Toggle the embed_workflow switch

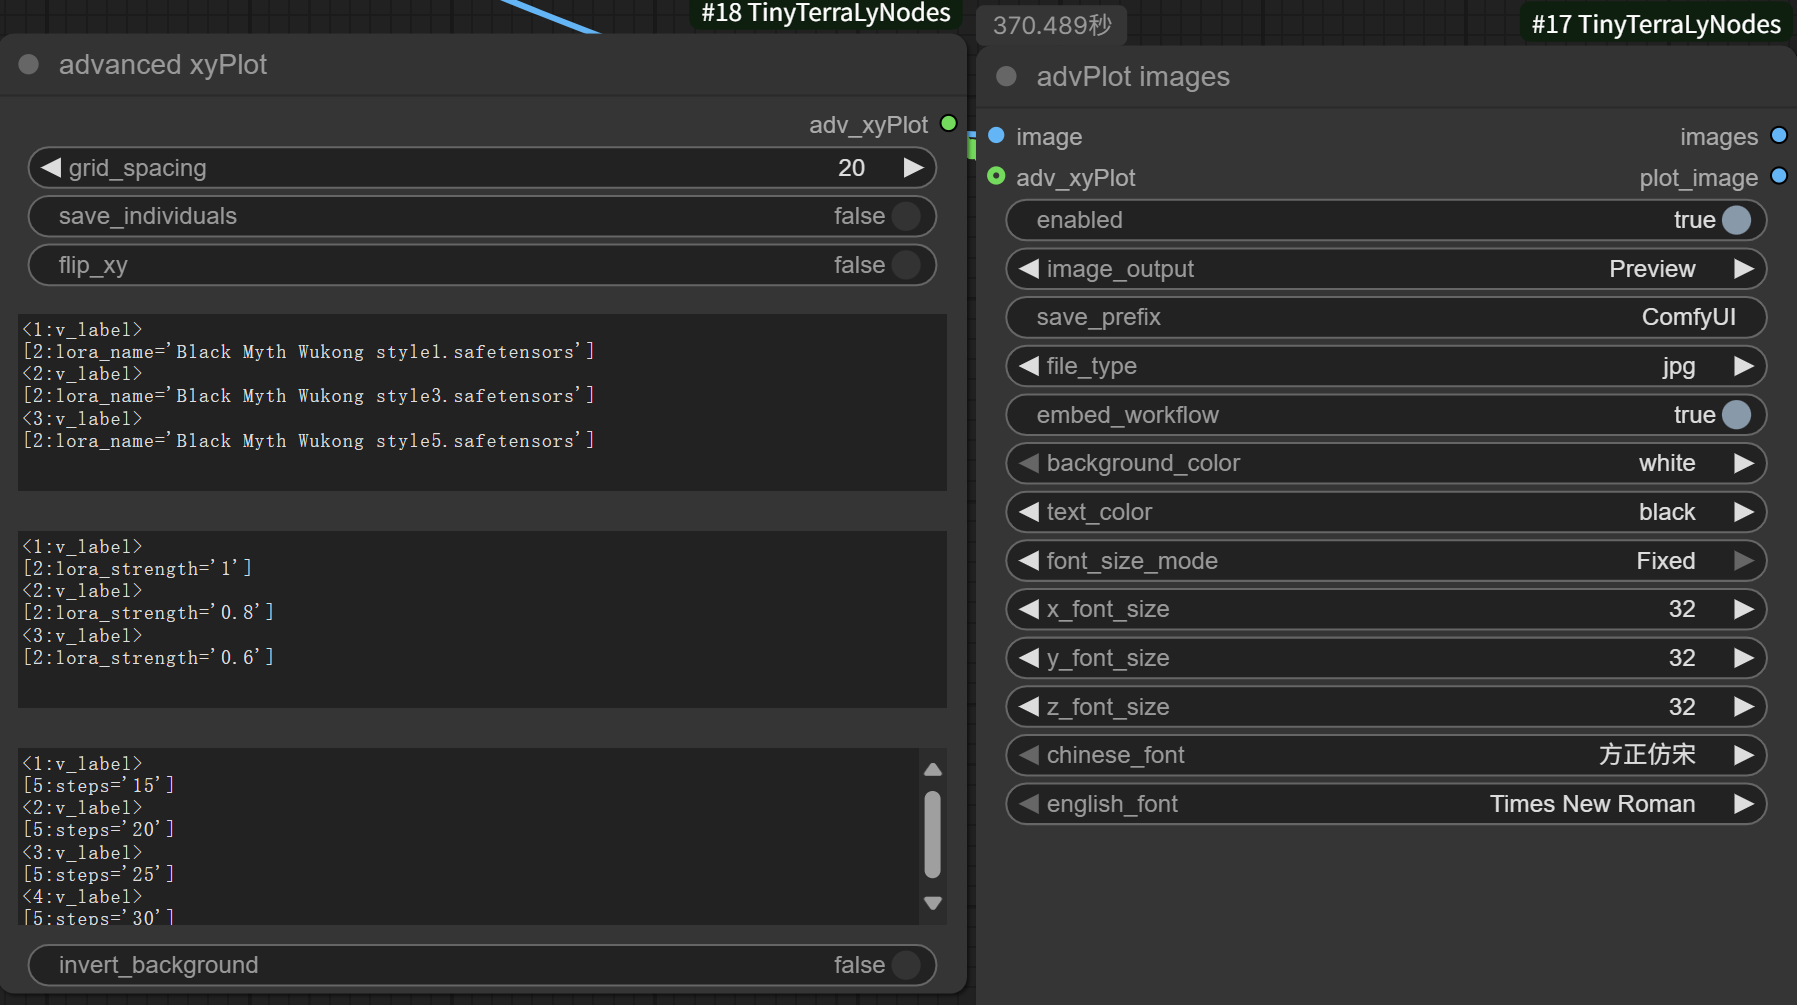click(x=1737, y=415)
